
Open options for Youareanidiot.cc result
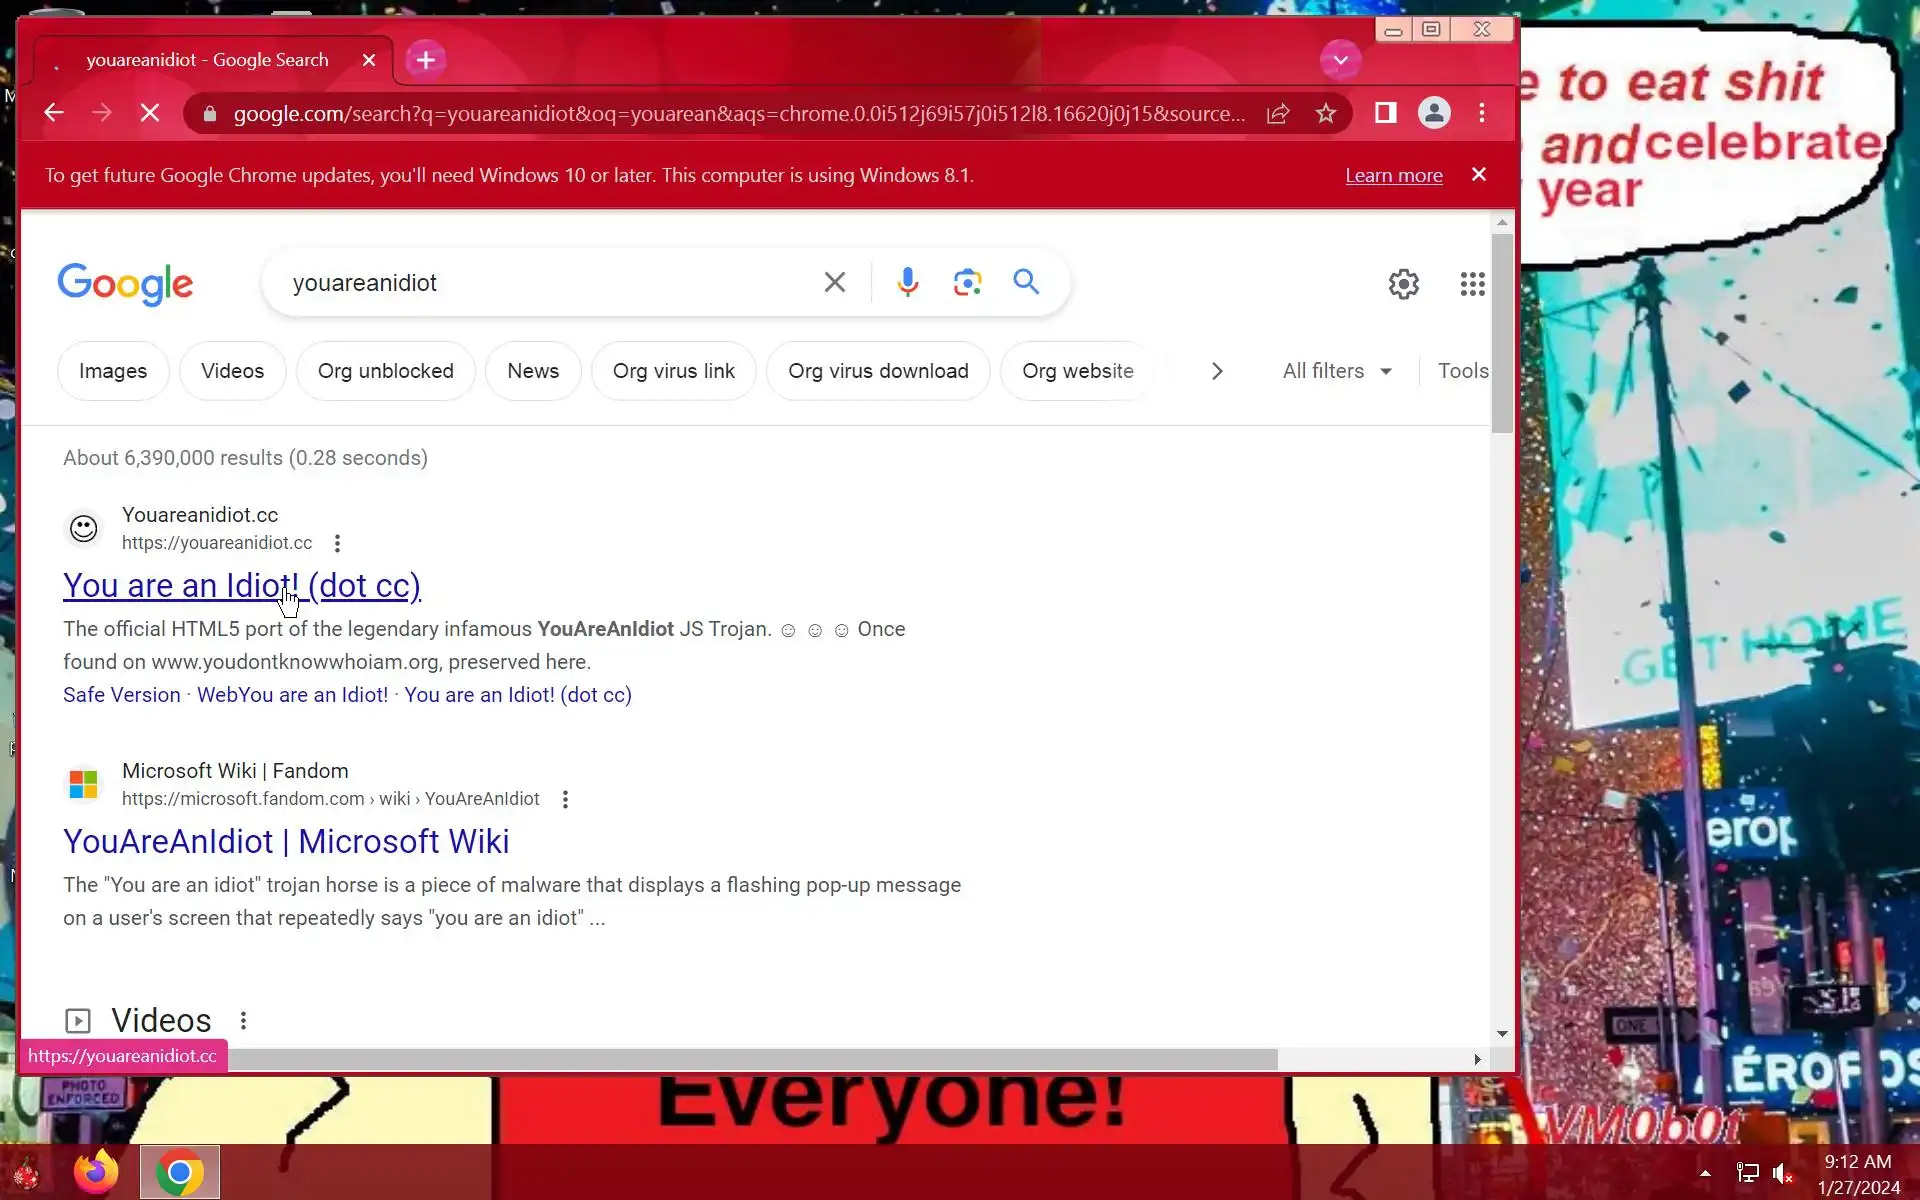[337, 543]
